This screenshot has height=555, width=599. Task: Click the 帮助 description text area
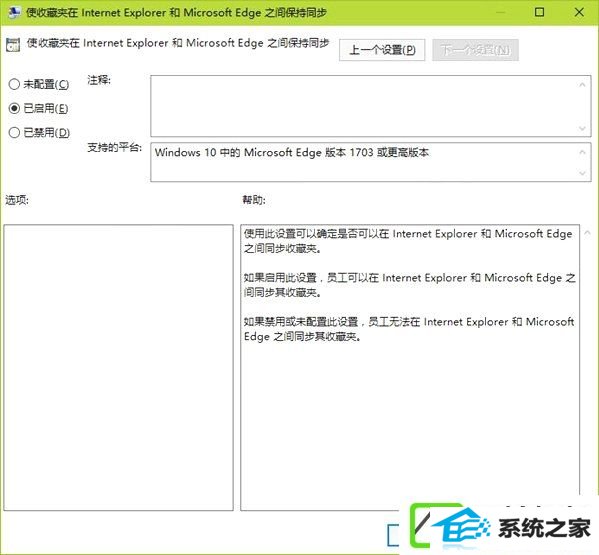(410, 367)
